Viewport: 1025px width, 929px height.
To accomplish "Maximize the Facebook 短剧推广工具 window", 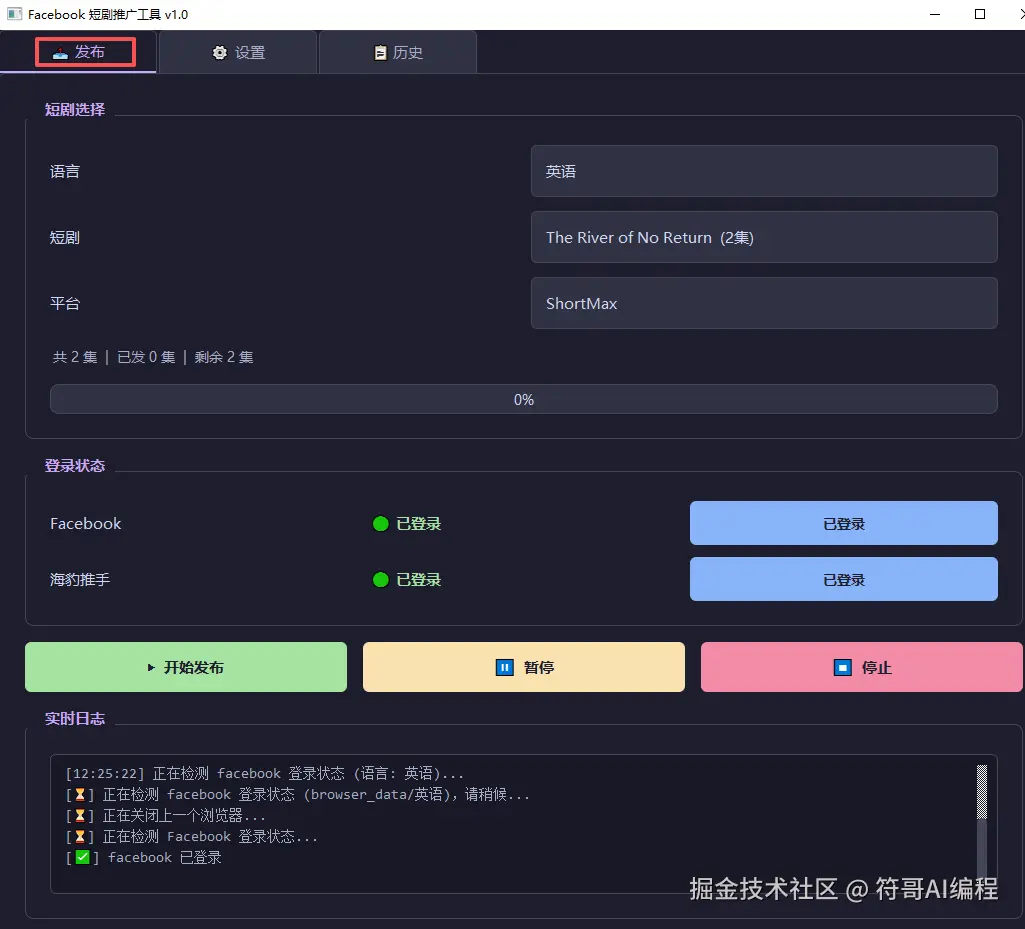I will 979,14.
